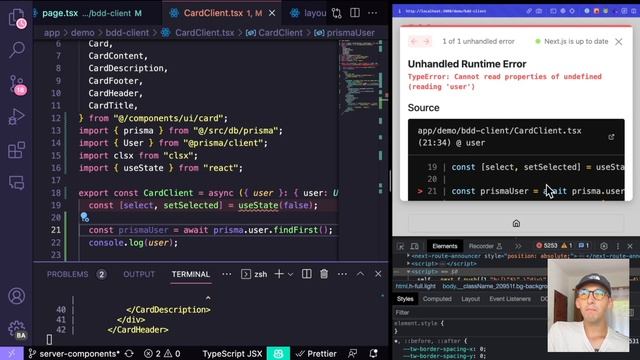Activate the DevTools inspect element picker

click(x=400, y=246)
